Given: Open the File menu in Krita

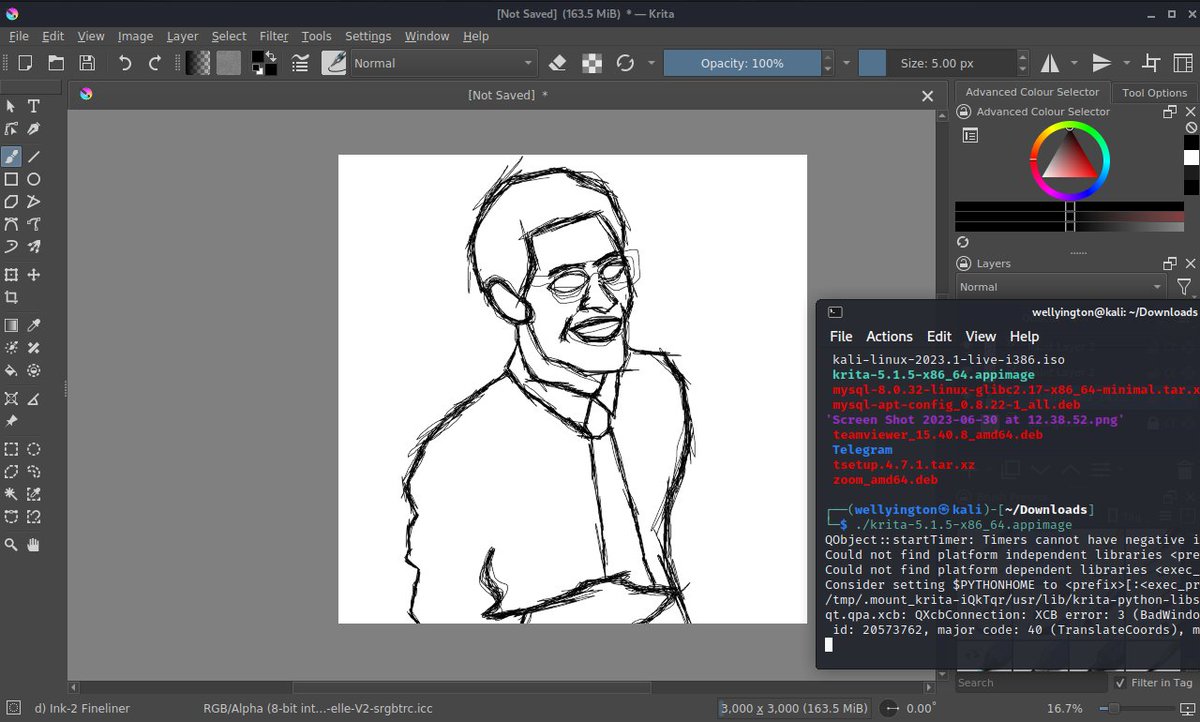Looking at the screenshot, I should (x=19, y=36).
